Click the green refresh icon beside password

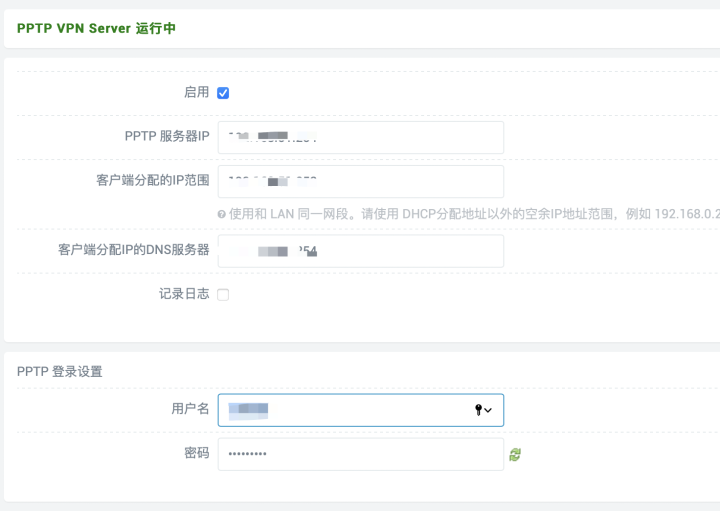pos(515,454)
